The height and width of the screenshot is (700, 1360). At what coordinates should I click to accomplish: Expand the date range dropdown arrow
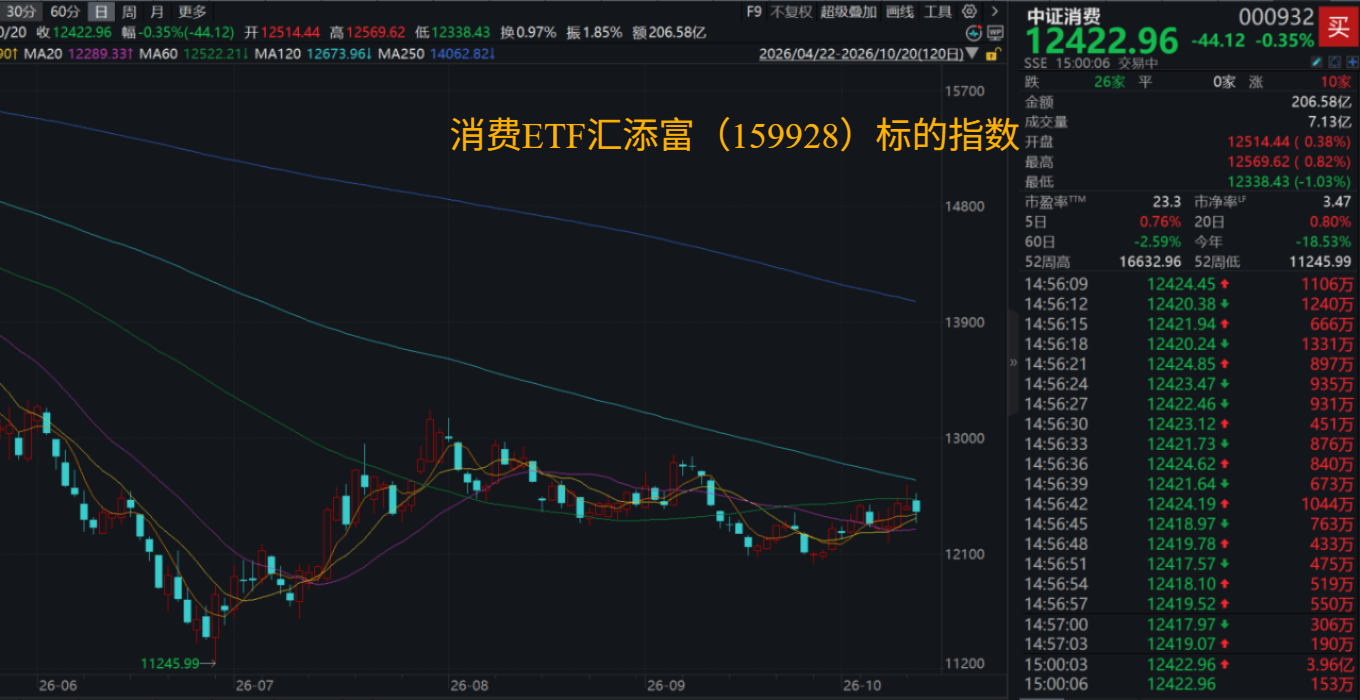tap(971, 53)
